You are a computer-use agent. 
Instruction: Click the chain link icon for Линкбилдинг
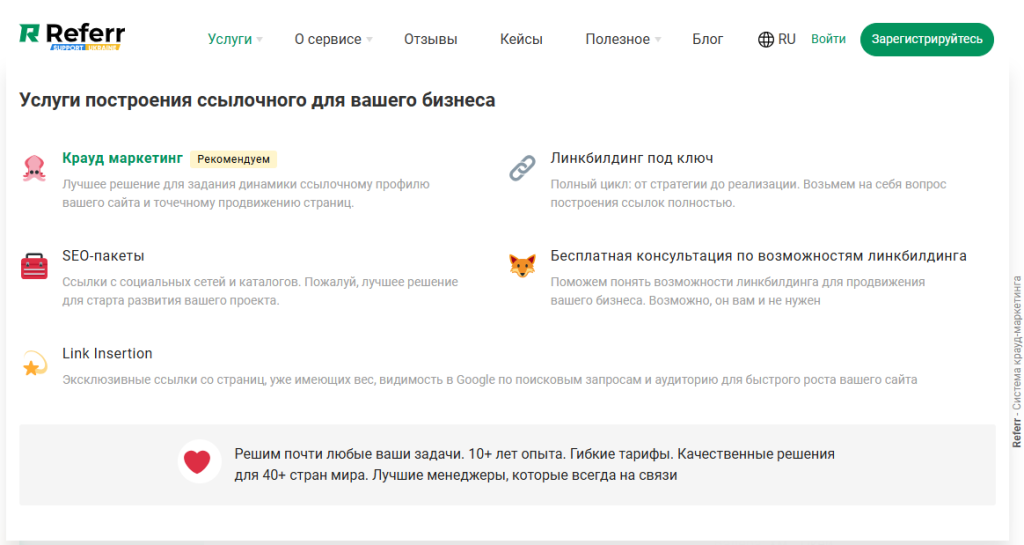click(x=522, y=168)
